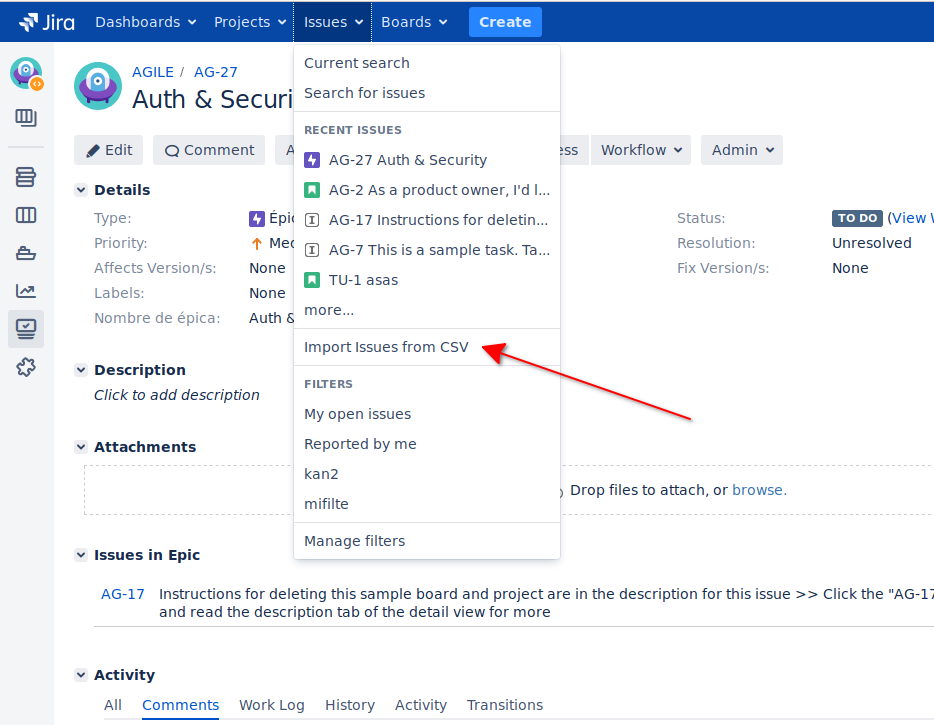The width and height of the screenshot is (934, 725).
Task: Click the TO DO status badge
Action: pyautogui.click(x=857, y=218)
